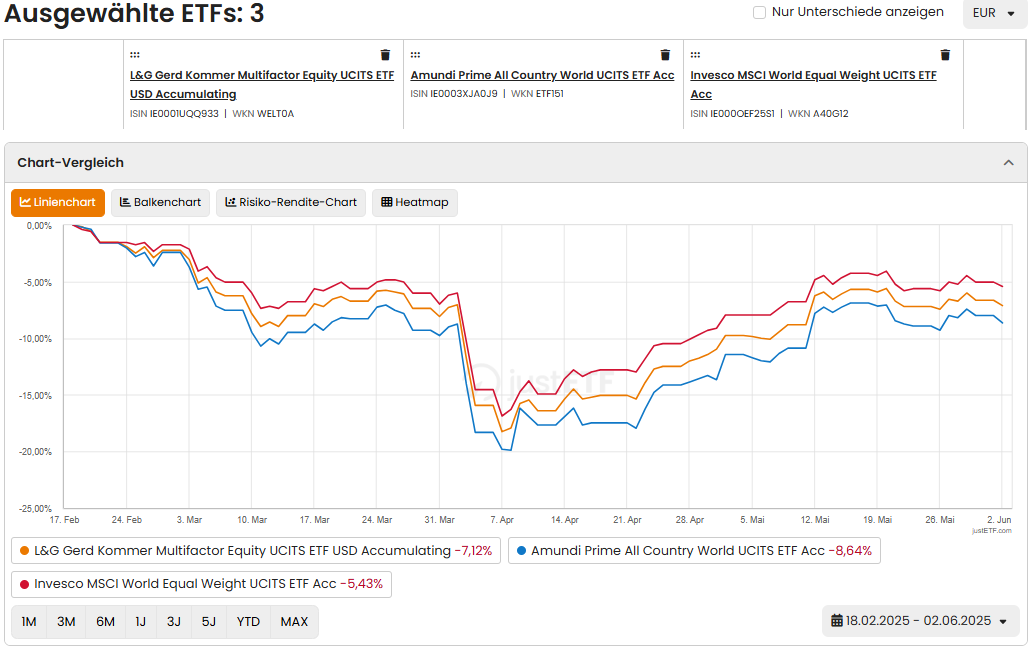This screenshot has height=648, width=1030.
Task: Open Amundi Prime All Country World ETF link
Action: [x=543, y=75]
